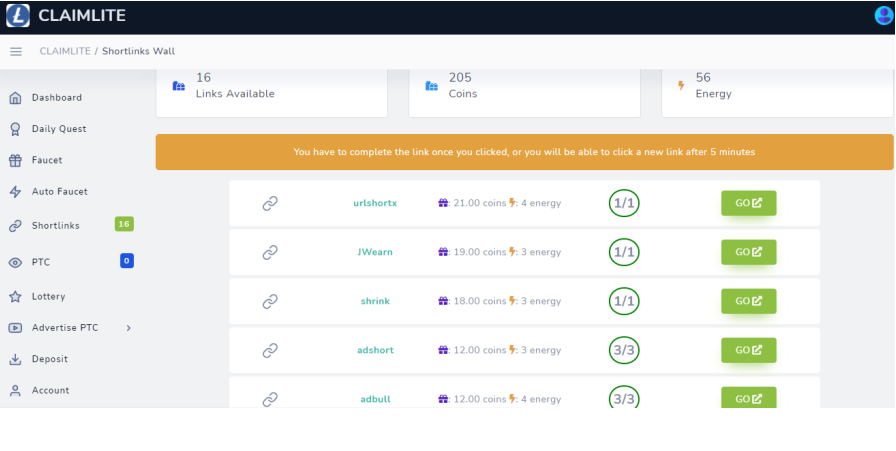The height and width of the screenshot is (451, 896).
Task: Click the '18.00 coins' text
Action: (x=480, y=302)
